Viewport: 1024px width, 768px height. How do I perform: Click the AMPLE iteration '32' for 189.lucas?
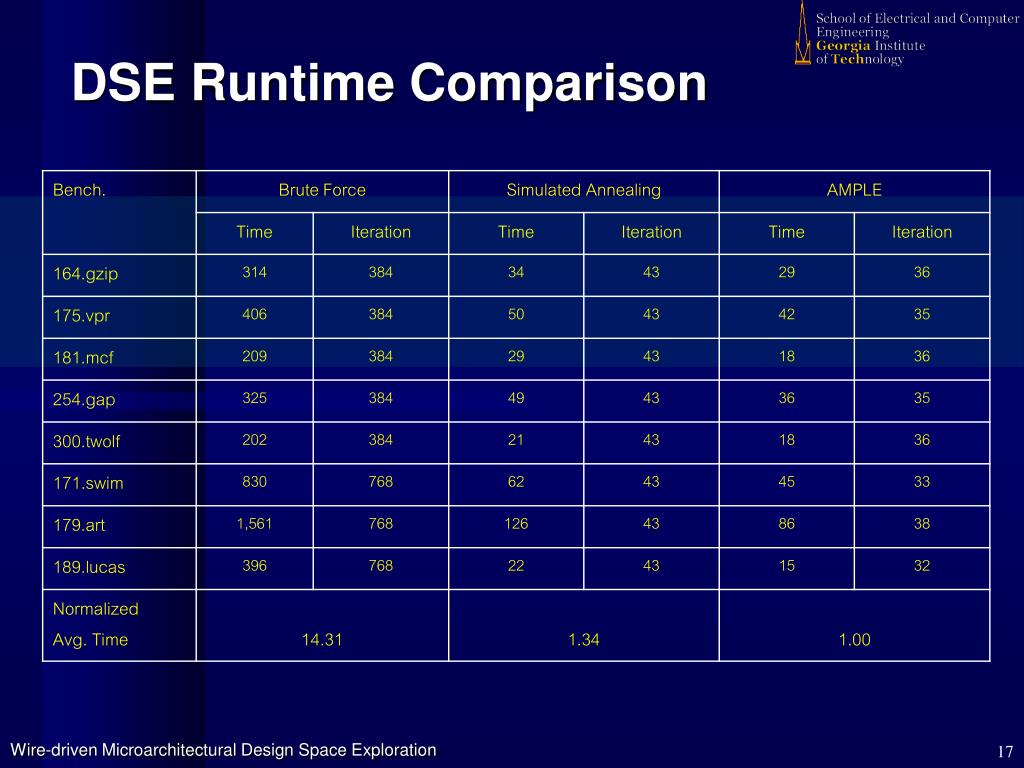click(x=921, y=566)
